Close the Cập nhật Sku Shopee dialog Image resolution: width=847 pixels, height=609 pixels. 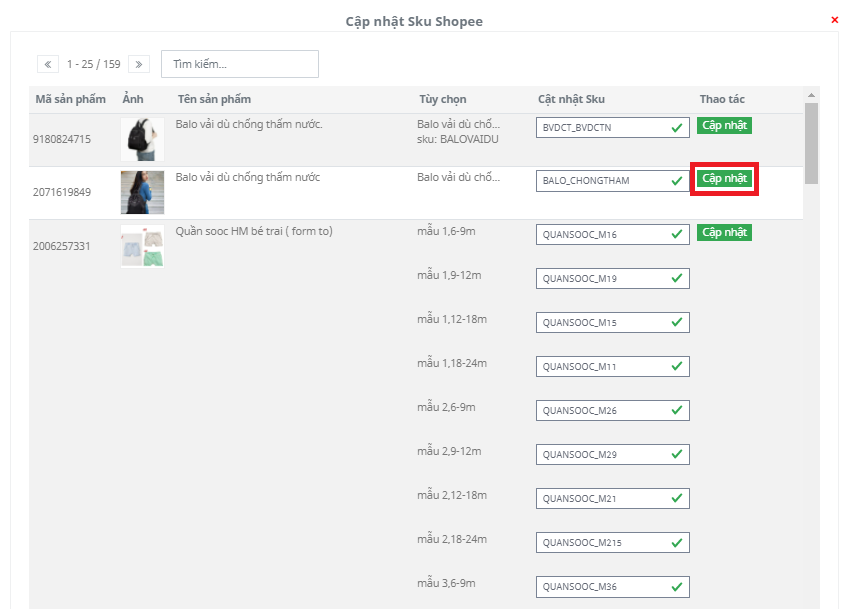pos(835,20)
